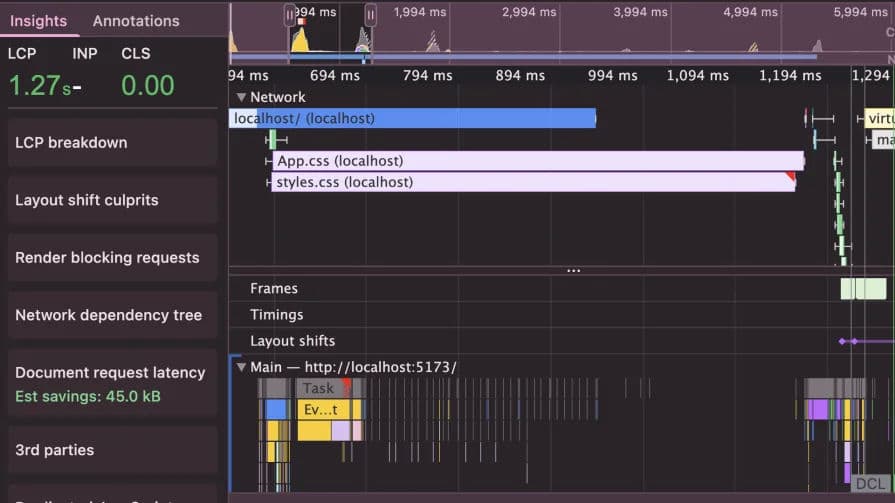The image size is (895, 503).
Task: Click the three-dot track resize handle
Action: point(574,271)
